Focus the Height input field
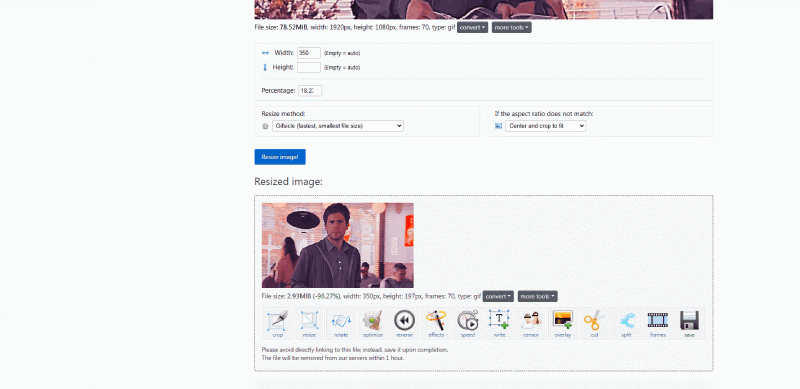 [x=309, y=67]
